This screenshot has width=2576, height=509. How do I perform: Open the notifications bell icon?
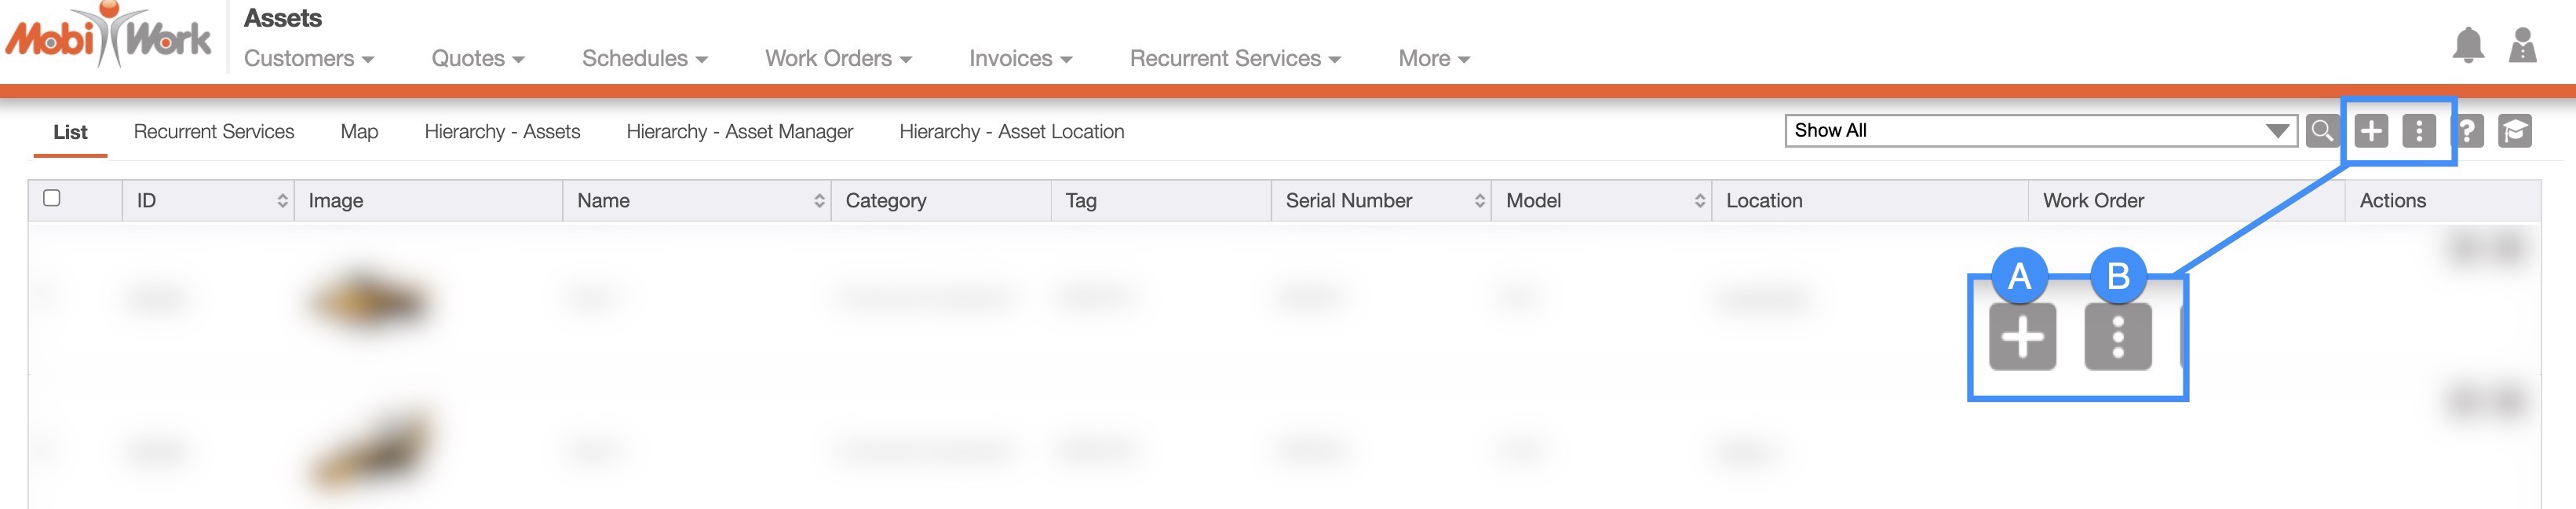[x=2468, y=46]
